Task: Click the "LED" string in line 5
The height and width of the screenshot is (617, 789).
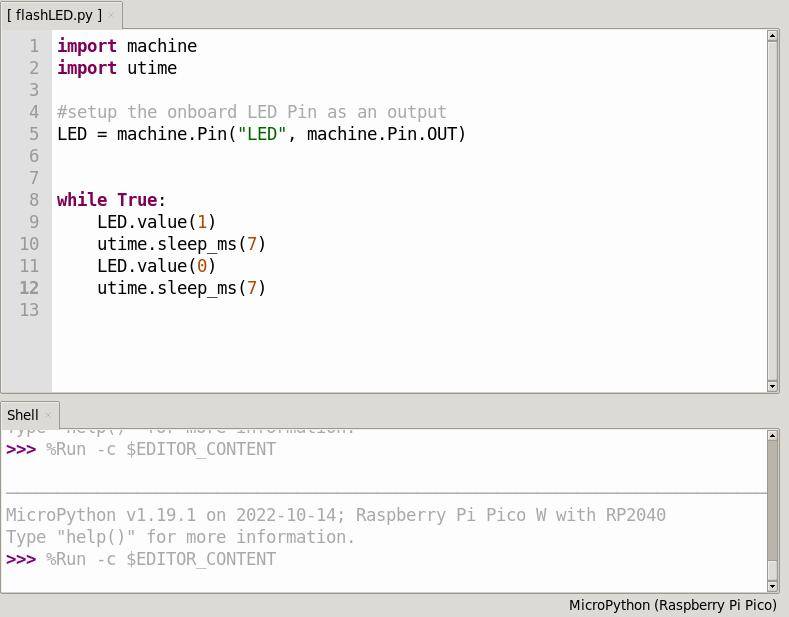Action: pyautogui.click(x=261, y=134)
